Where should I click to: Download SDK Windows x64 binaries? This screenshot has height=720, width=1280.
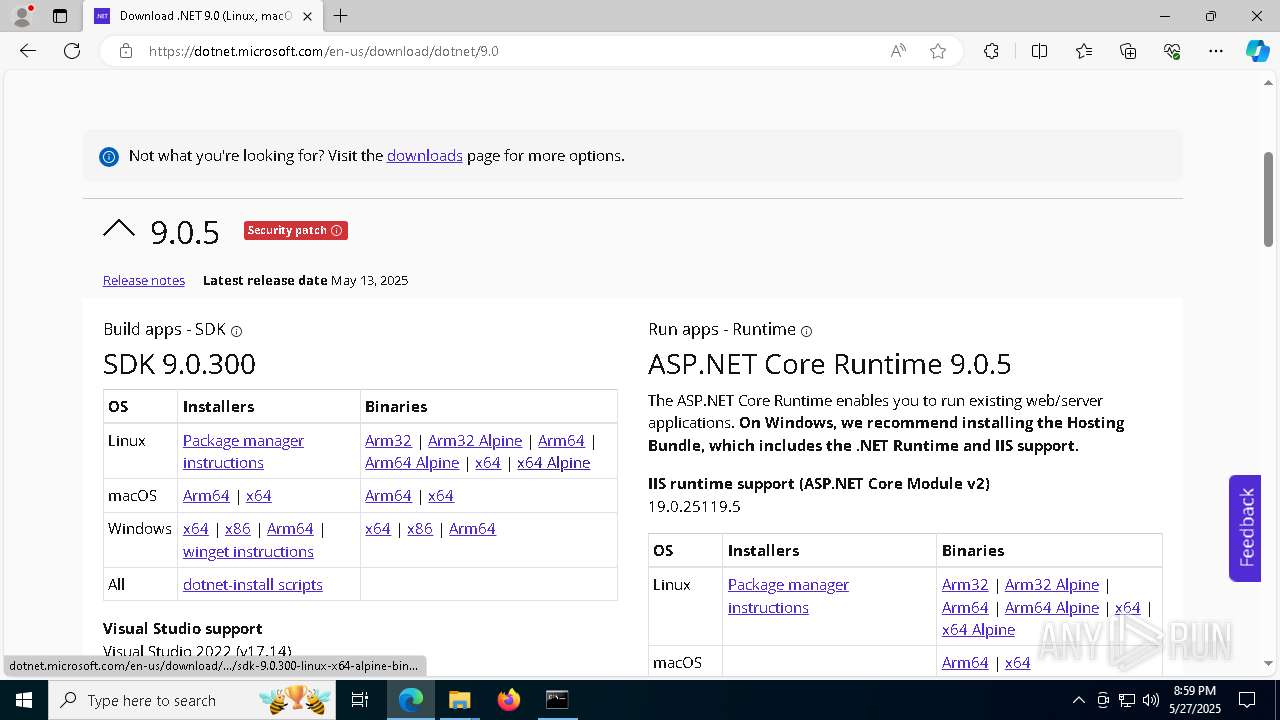tap(378, 528)
